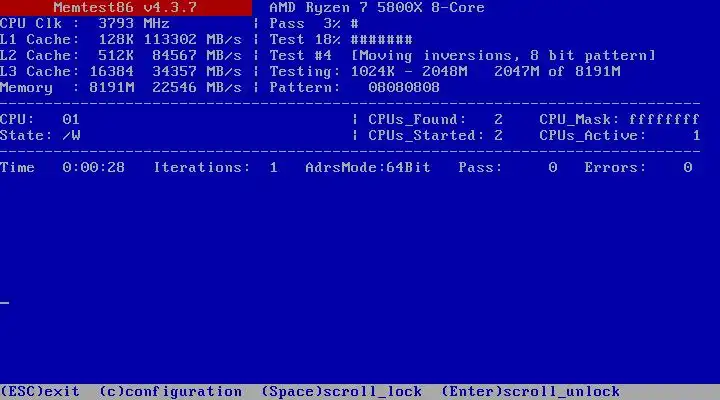Click the CPU: 01 entry
This screenshot has width=720, height=400.
click(40, 119)
